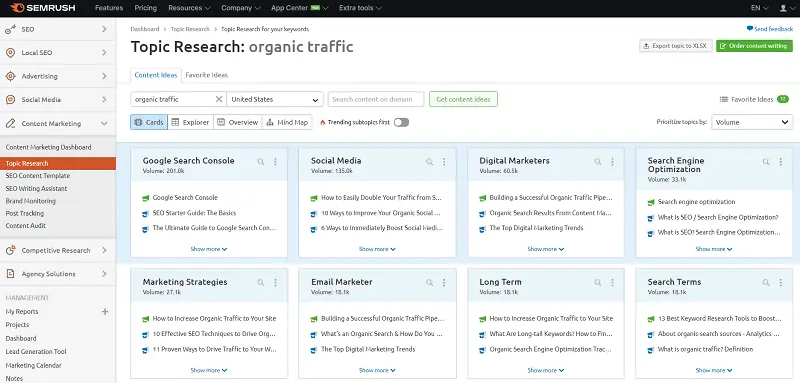The width and height of the screenshot is (800, 383).
Task: Open Email Marketer card options menu
Action: point(444,283)
